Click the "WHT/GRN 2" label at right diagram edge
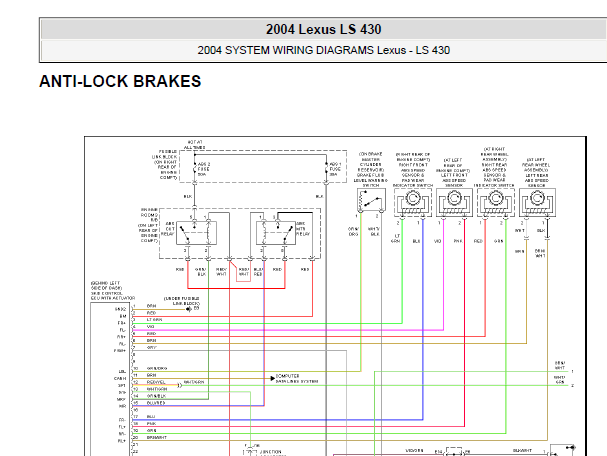Viewport: 607px width, 456px height. 559,379
